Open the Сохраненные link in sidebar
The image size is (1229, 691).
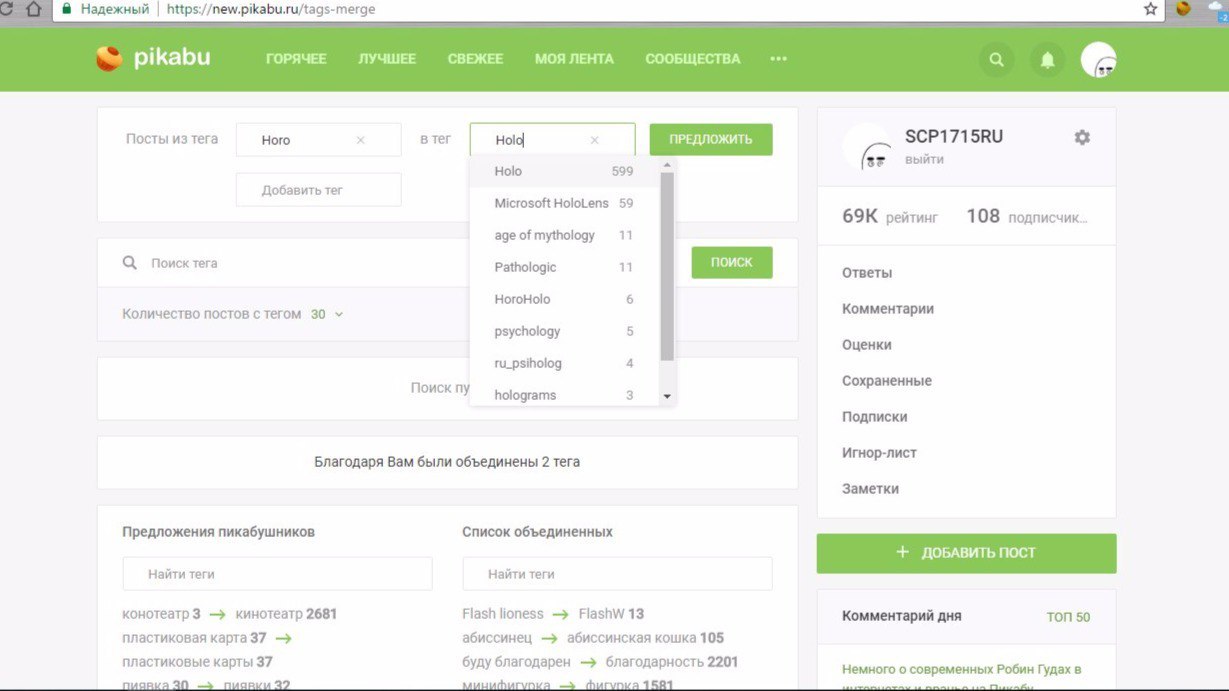pyautogui.click(x=887, y=381)
